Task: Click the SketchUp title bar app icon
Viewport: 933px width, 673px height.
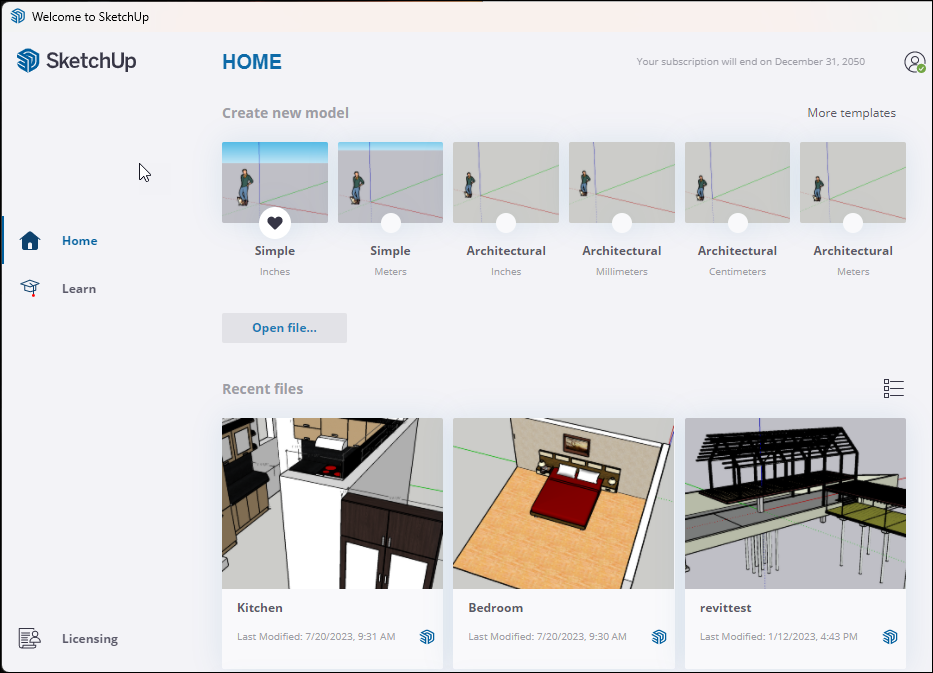Action: (x=18, y=16)
